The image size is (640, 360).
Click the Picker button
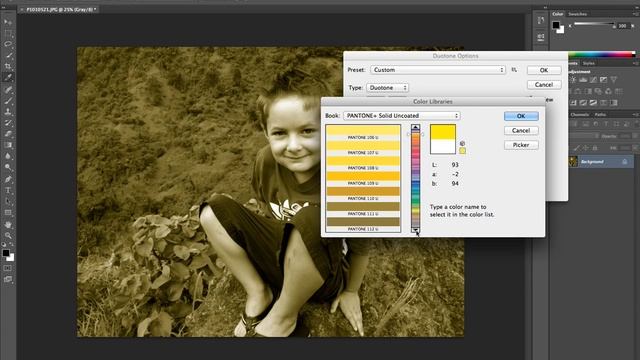(x=521, y=145)
